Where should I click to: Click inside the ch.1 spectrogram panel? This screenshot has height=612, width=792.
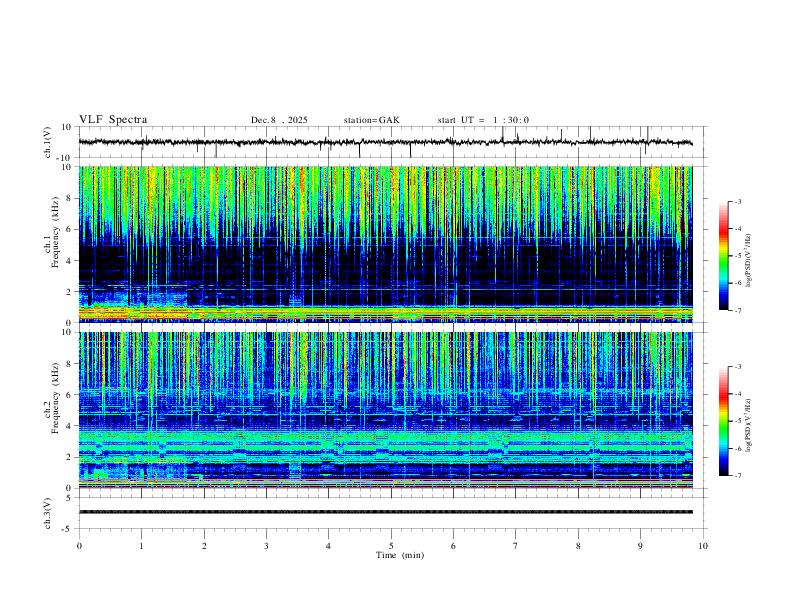(x=386, y=244)
